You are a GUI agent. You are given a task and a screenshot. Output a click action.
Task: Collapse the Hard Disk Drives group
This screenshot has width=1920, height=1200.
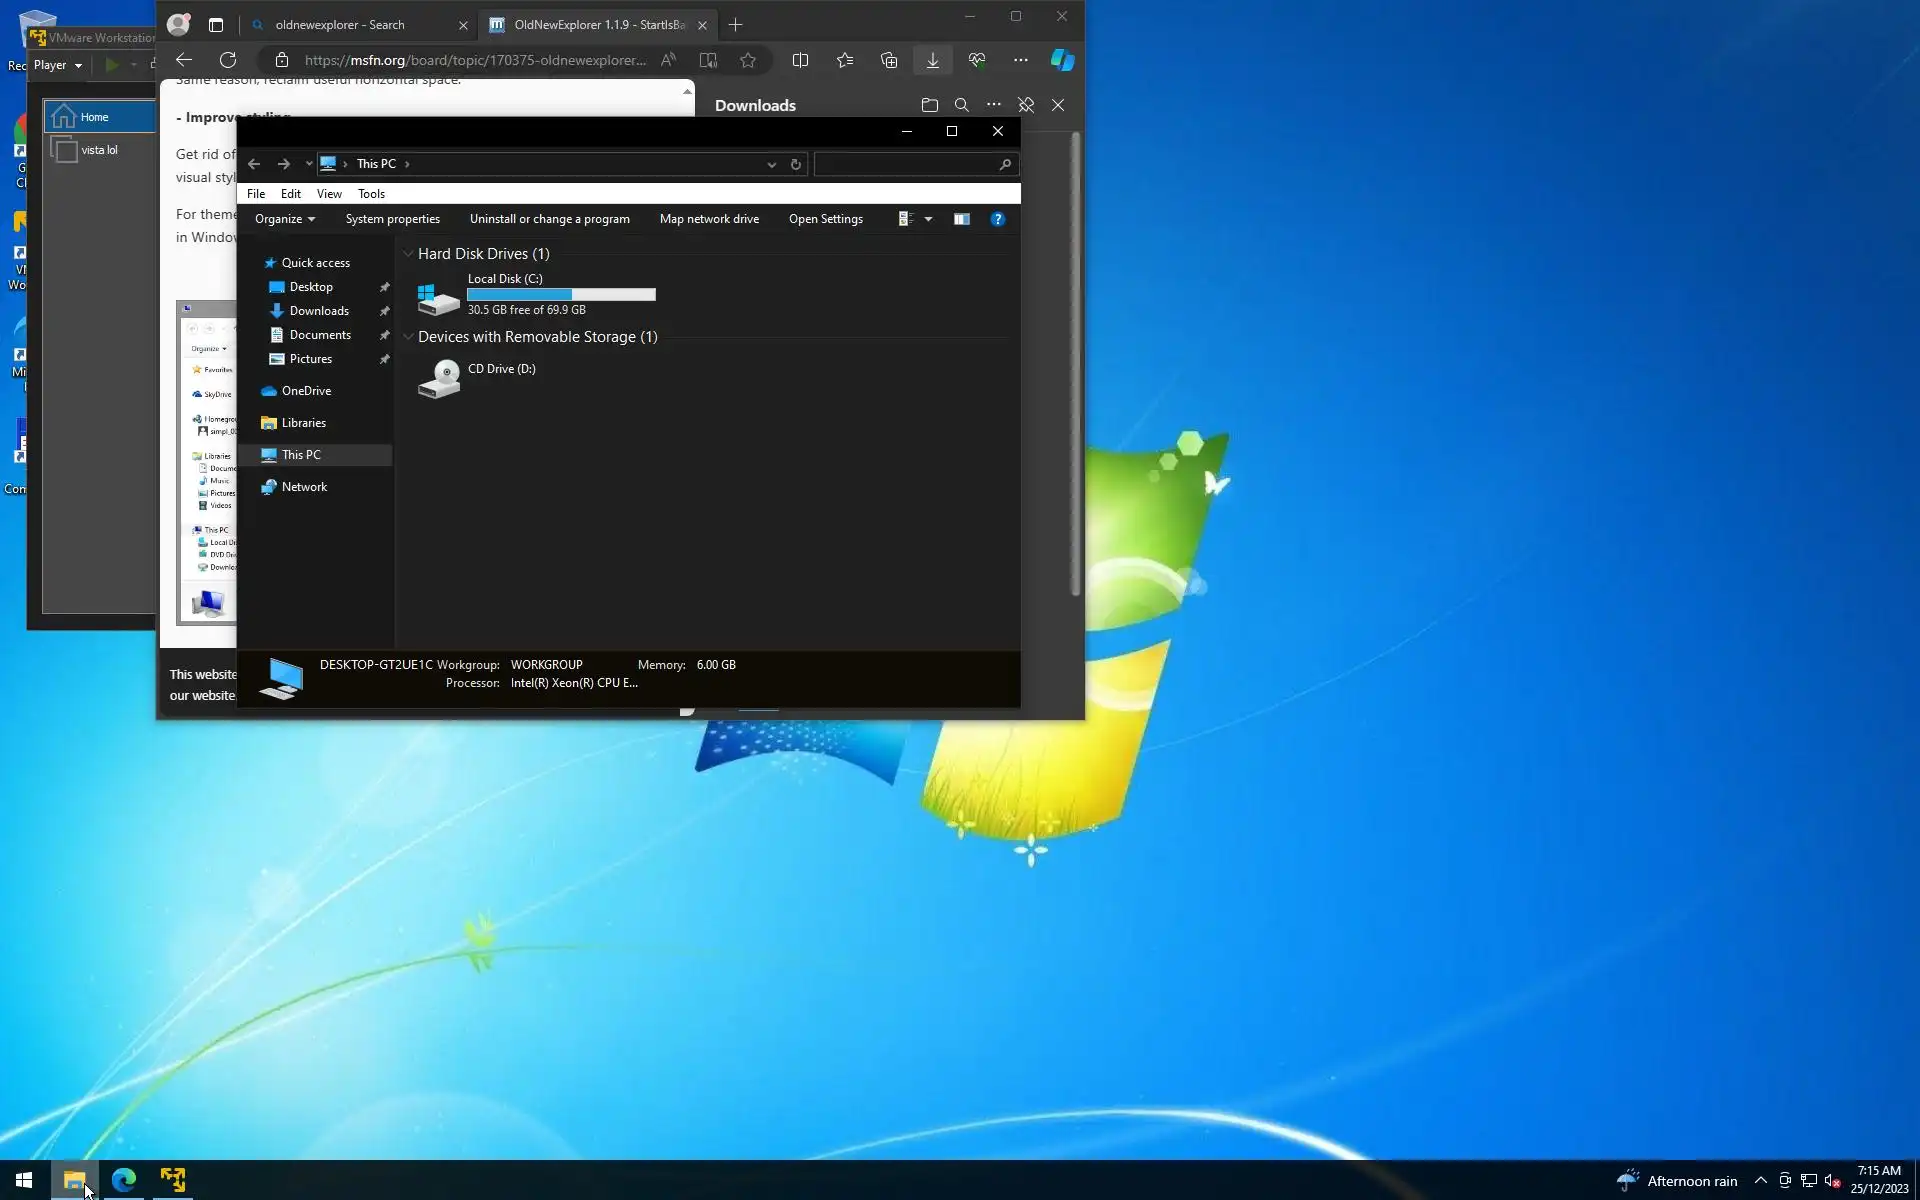tap(408, 254)
